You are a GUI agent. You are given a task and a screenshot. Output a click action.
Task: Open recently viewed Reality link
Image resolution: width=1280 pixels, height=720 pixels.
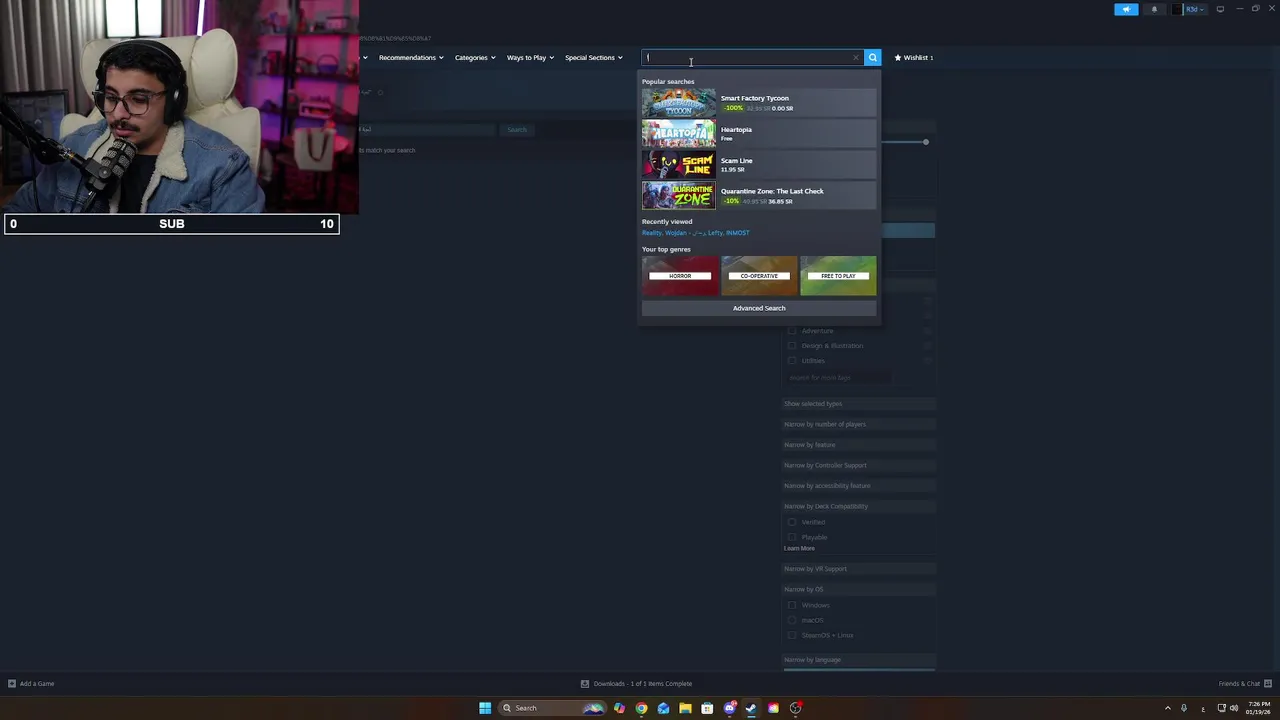point(652,233)
